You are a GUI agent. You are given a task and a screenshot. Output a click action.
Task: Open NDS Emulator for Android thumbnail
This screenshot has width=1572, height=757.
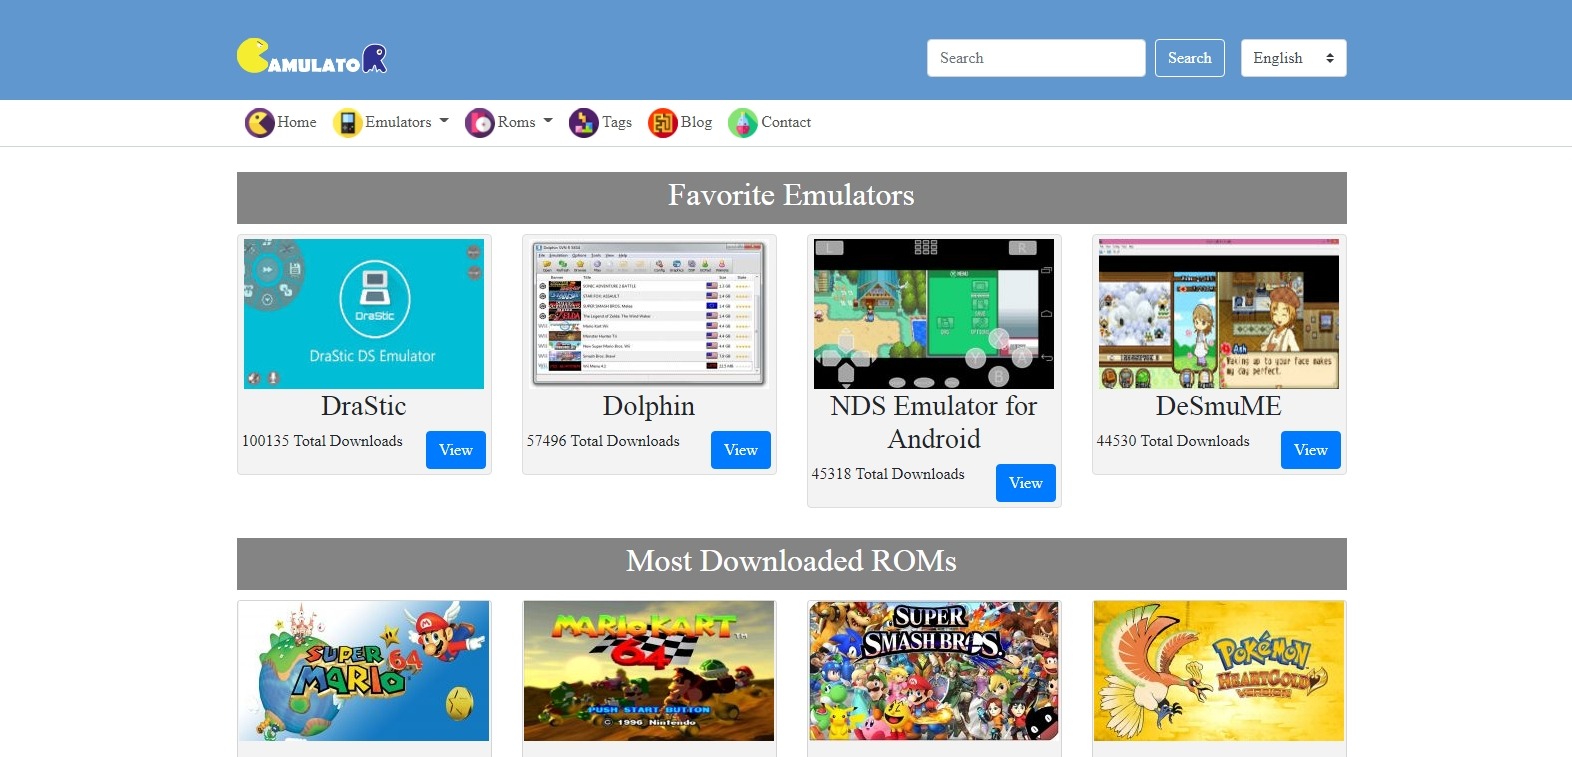point(934,314)
